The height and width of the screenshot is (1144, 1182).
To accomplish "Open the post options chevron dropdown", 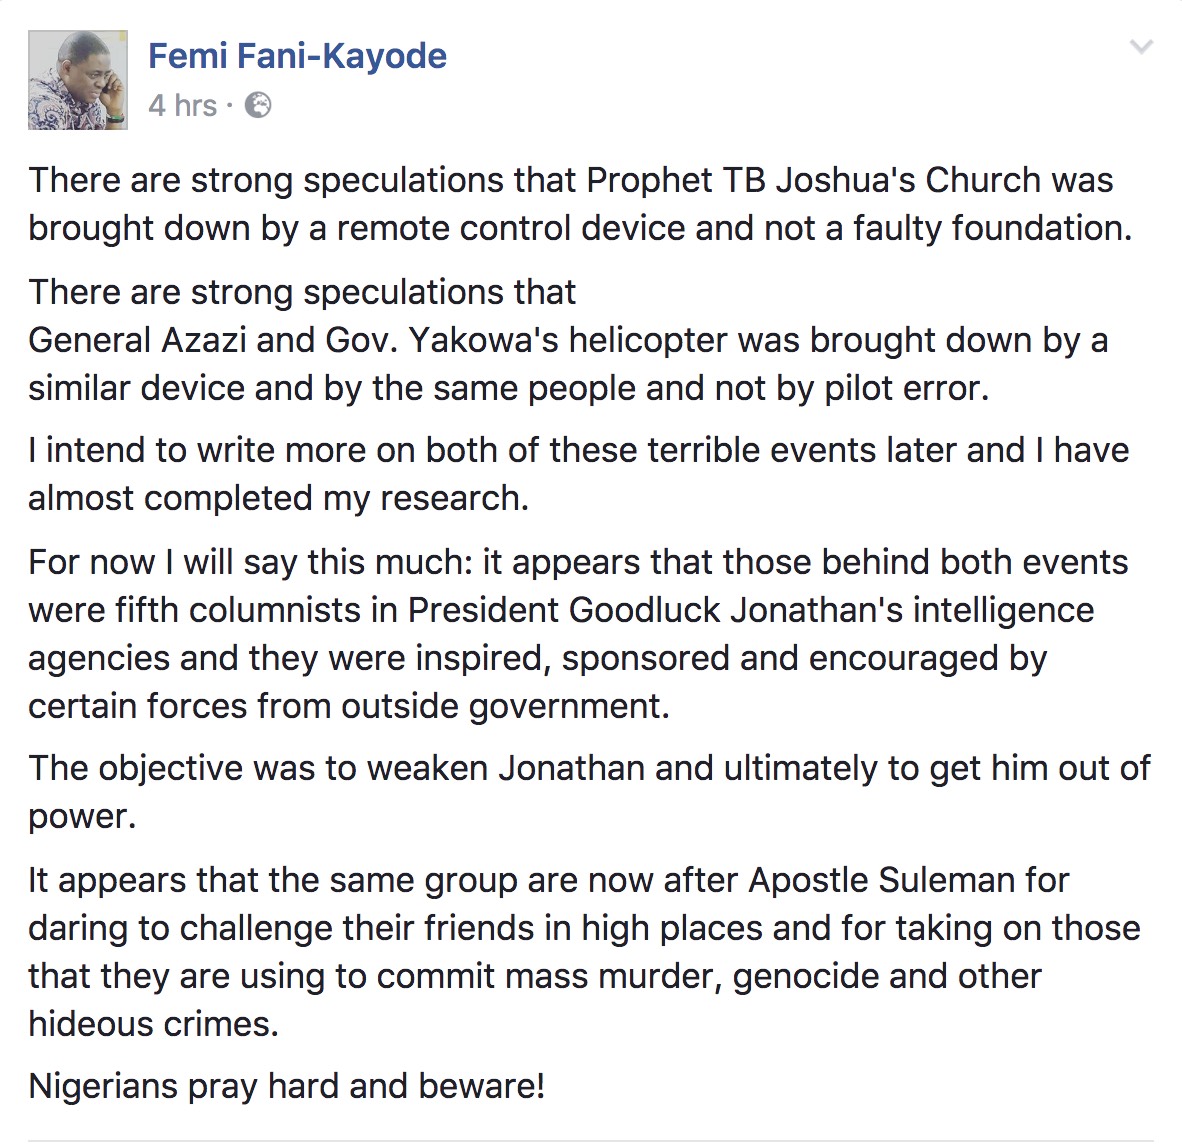I will 1141,47.
